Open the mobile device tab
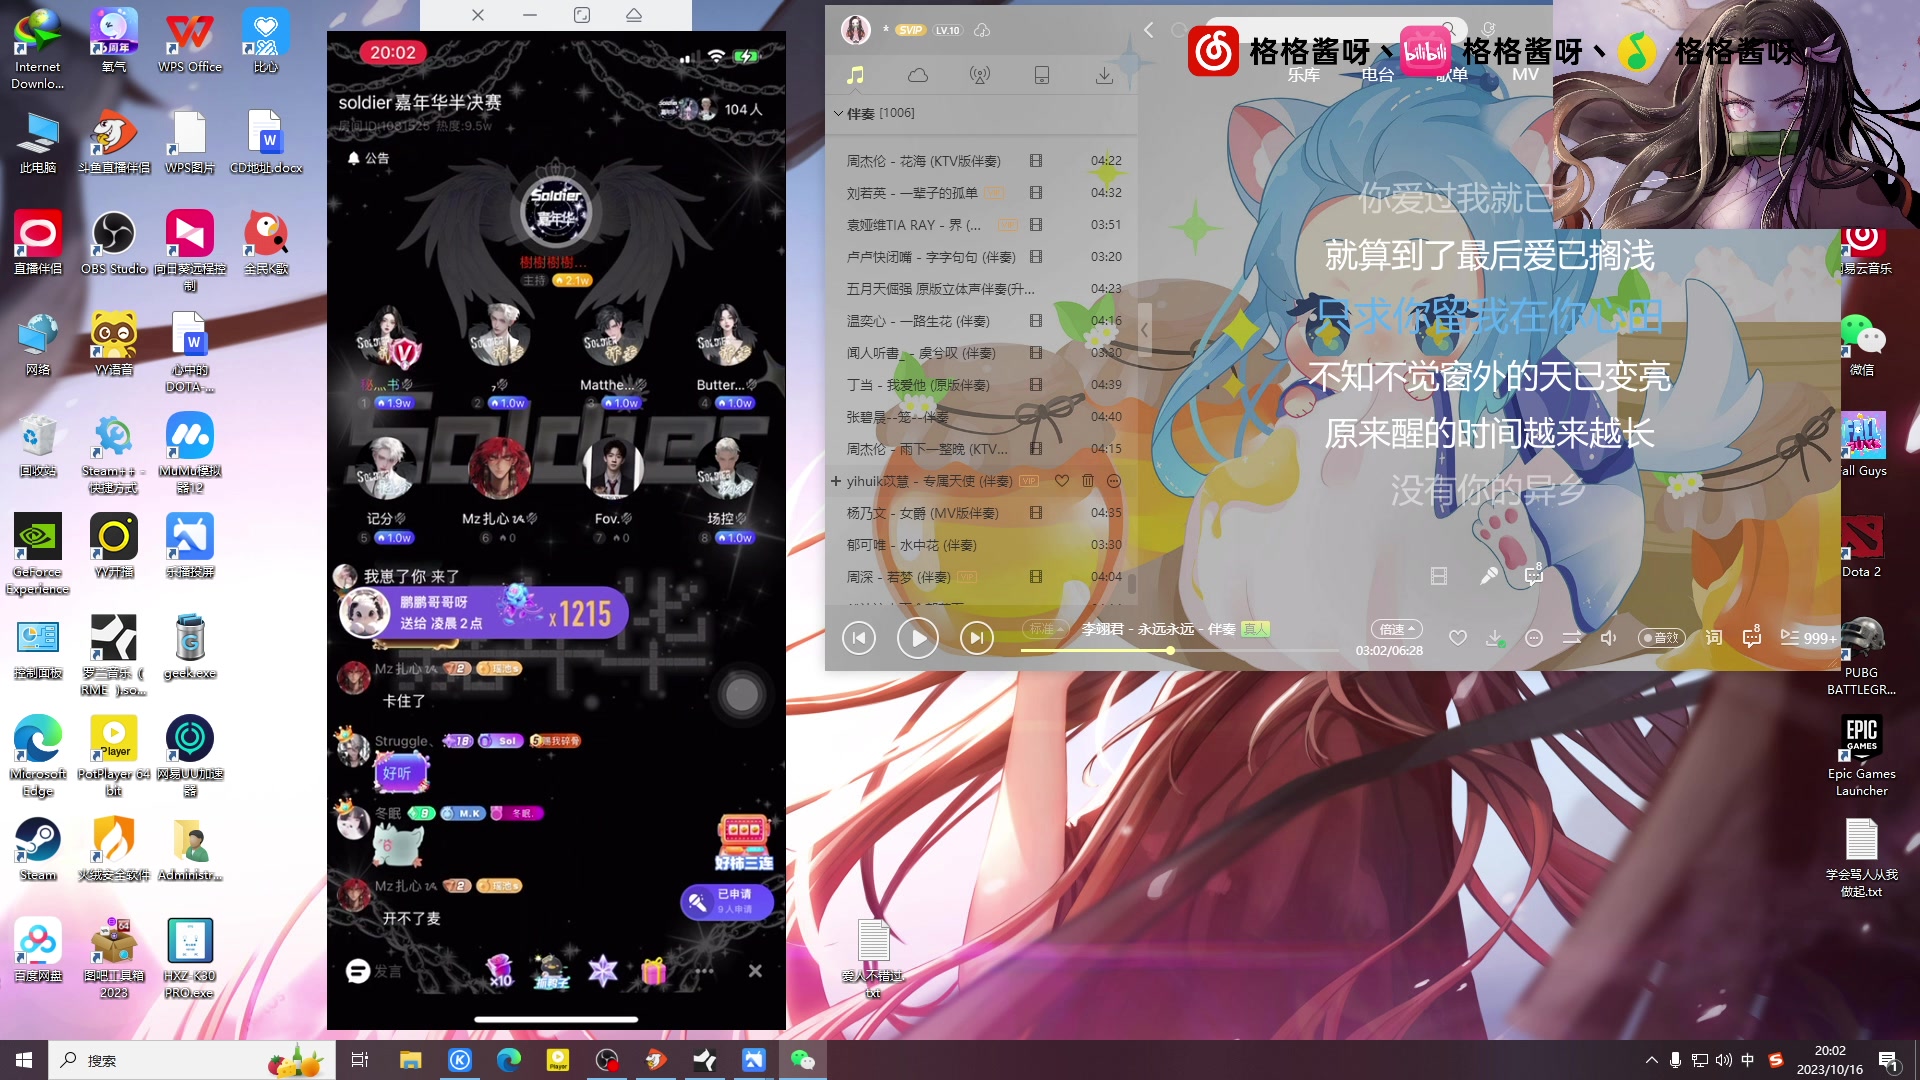This screenshot has height=1080, width=1920. [1041, 75]
